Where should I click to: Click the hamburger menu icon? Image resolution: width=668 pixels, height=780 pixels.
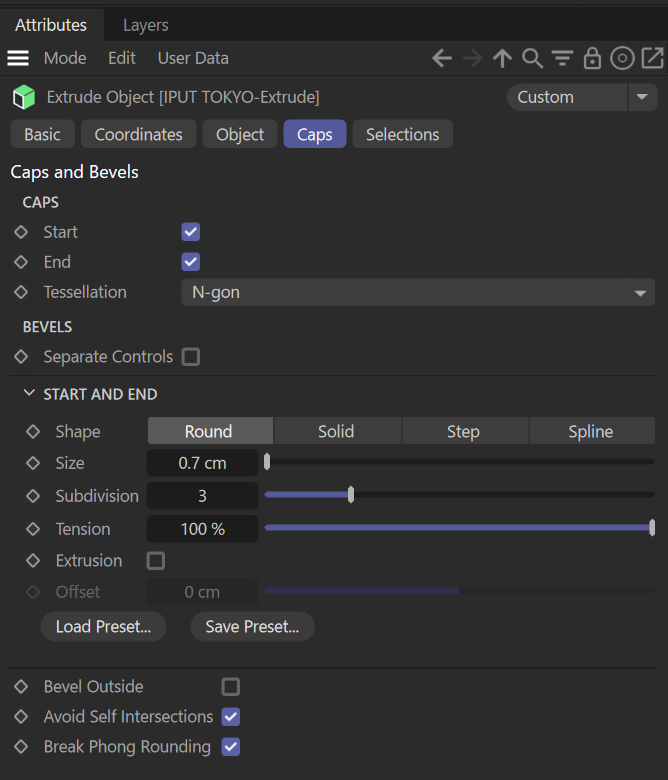[x=18, y=58]
